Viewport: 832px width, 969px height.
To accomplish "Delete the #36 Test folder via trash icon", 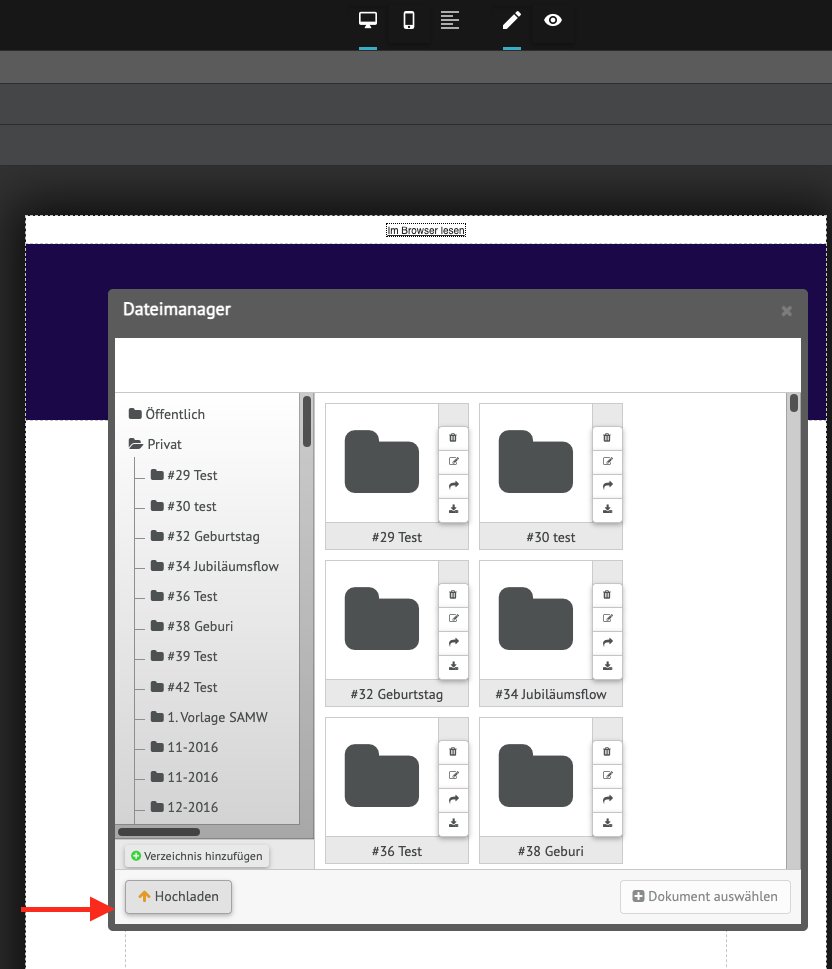I will pos(453,751).
